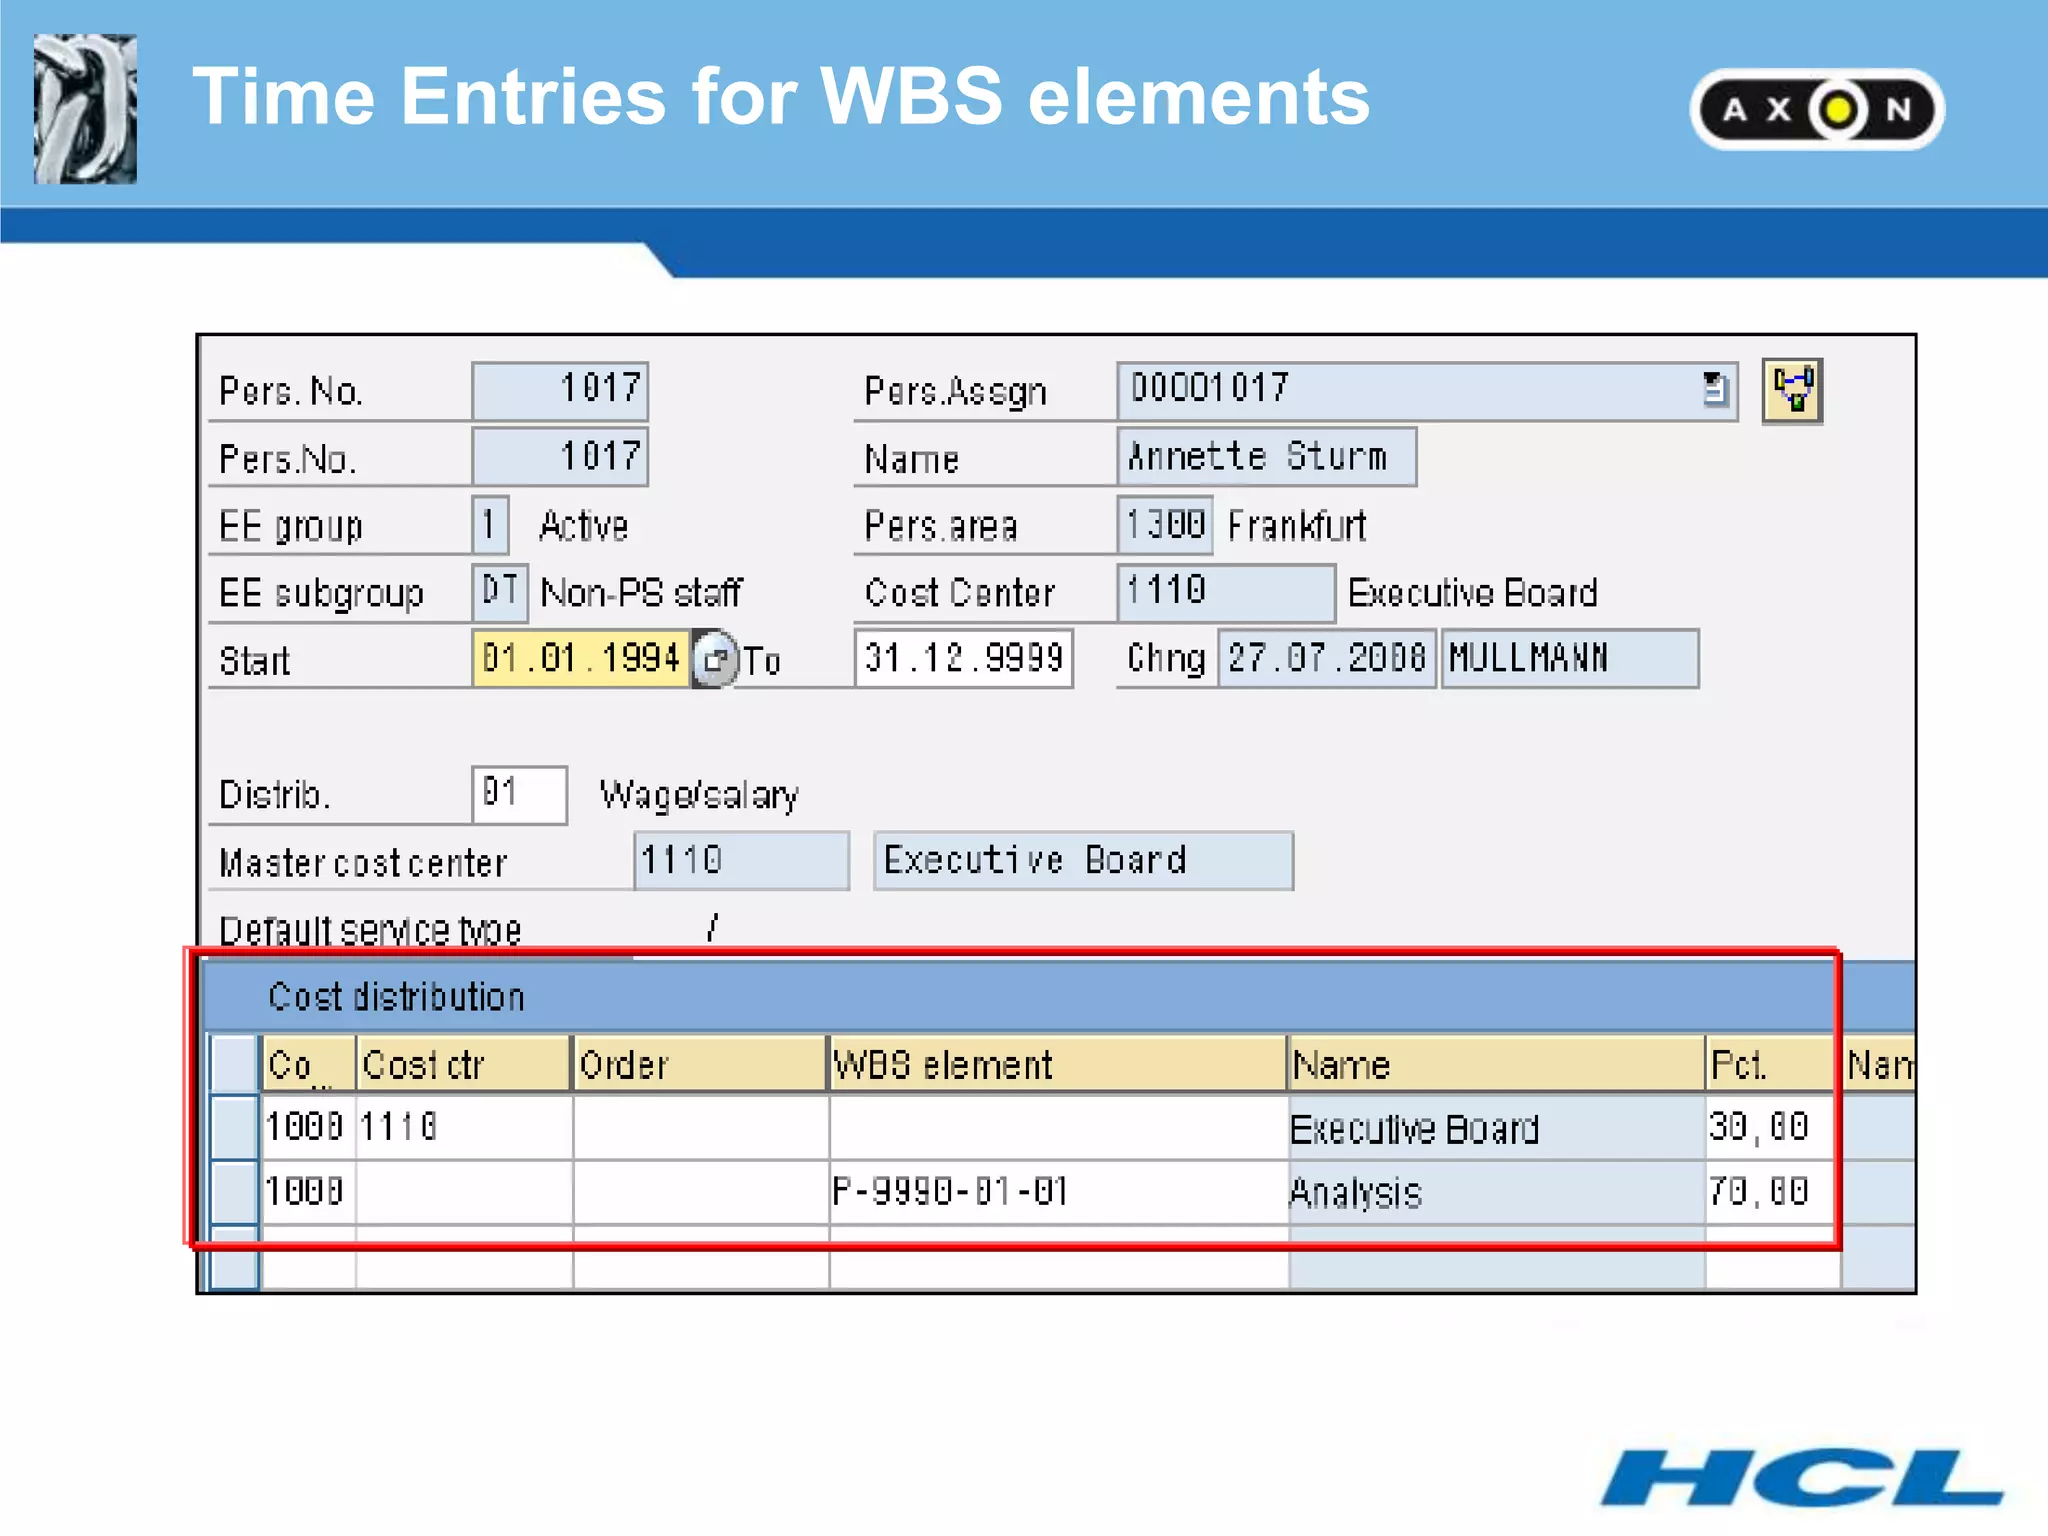Click the Pct. column header
Screen dimensions: 2048x1536
(x=1772, y=1063)
